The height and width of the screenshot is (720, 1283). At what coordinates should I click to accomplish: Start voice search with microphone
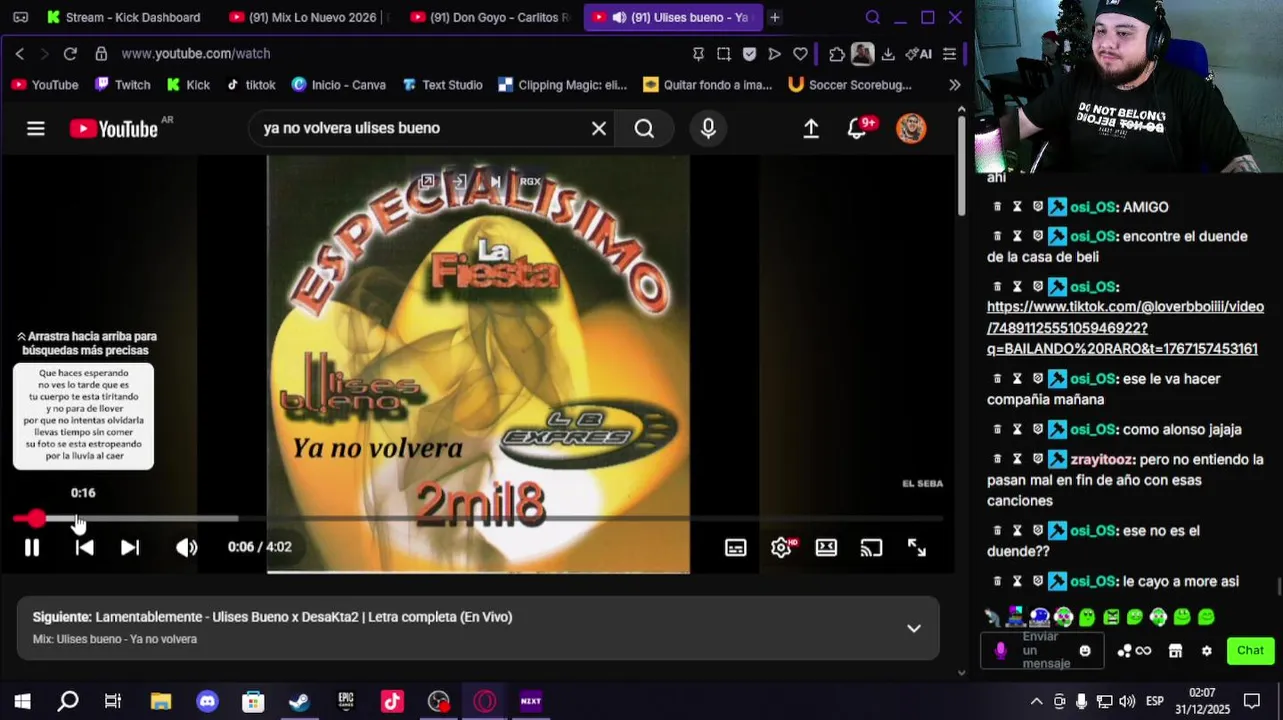pyautogui.click(x=708, y=128)
